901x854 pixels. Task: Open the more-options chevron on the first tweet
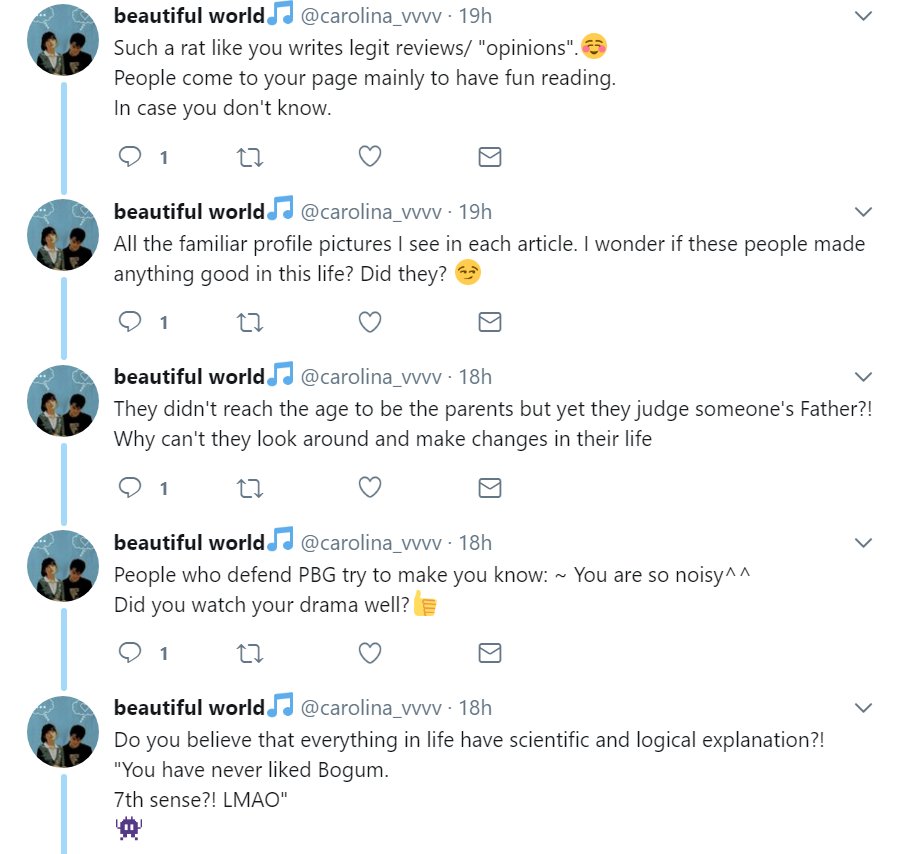tap(862, 17)
